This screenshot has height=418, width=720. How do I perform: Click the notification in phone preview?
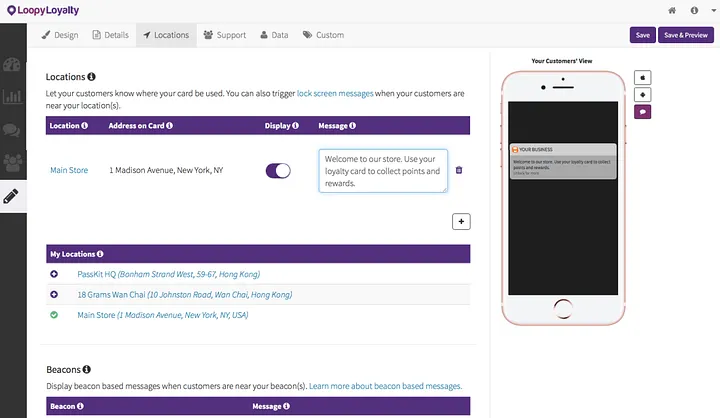pos(563,161)
